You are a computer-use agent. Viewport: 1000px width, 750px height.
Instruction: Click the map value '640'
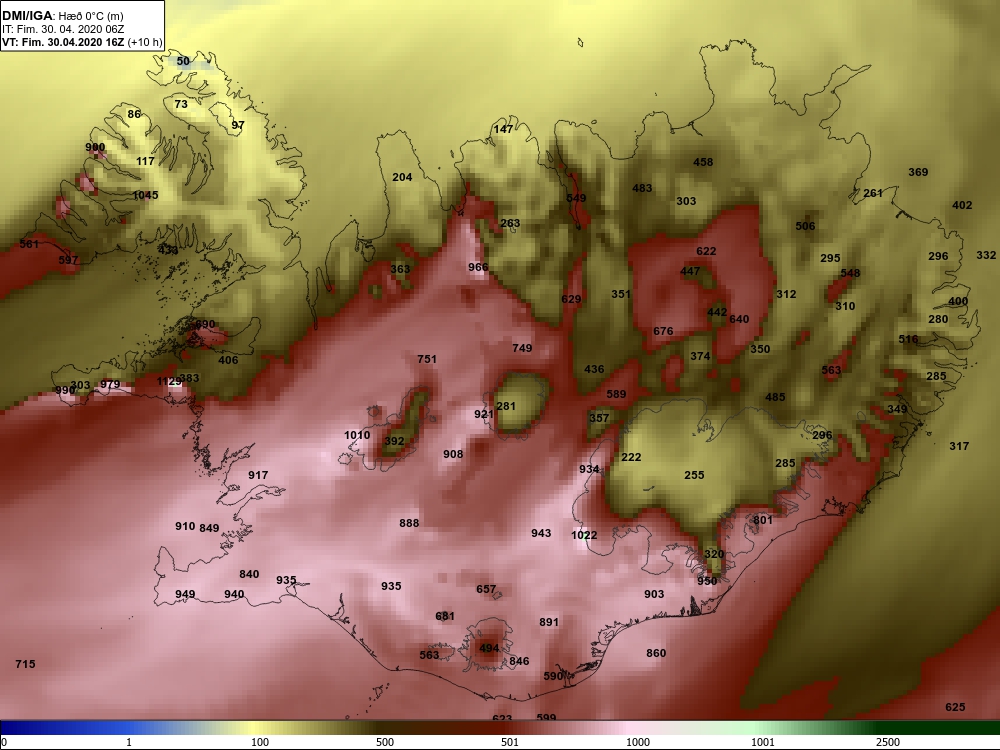point(739,319)
